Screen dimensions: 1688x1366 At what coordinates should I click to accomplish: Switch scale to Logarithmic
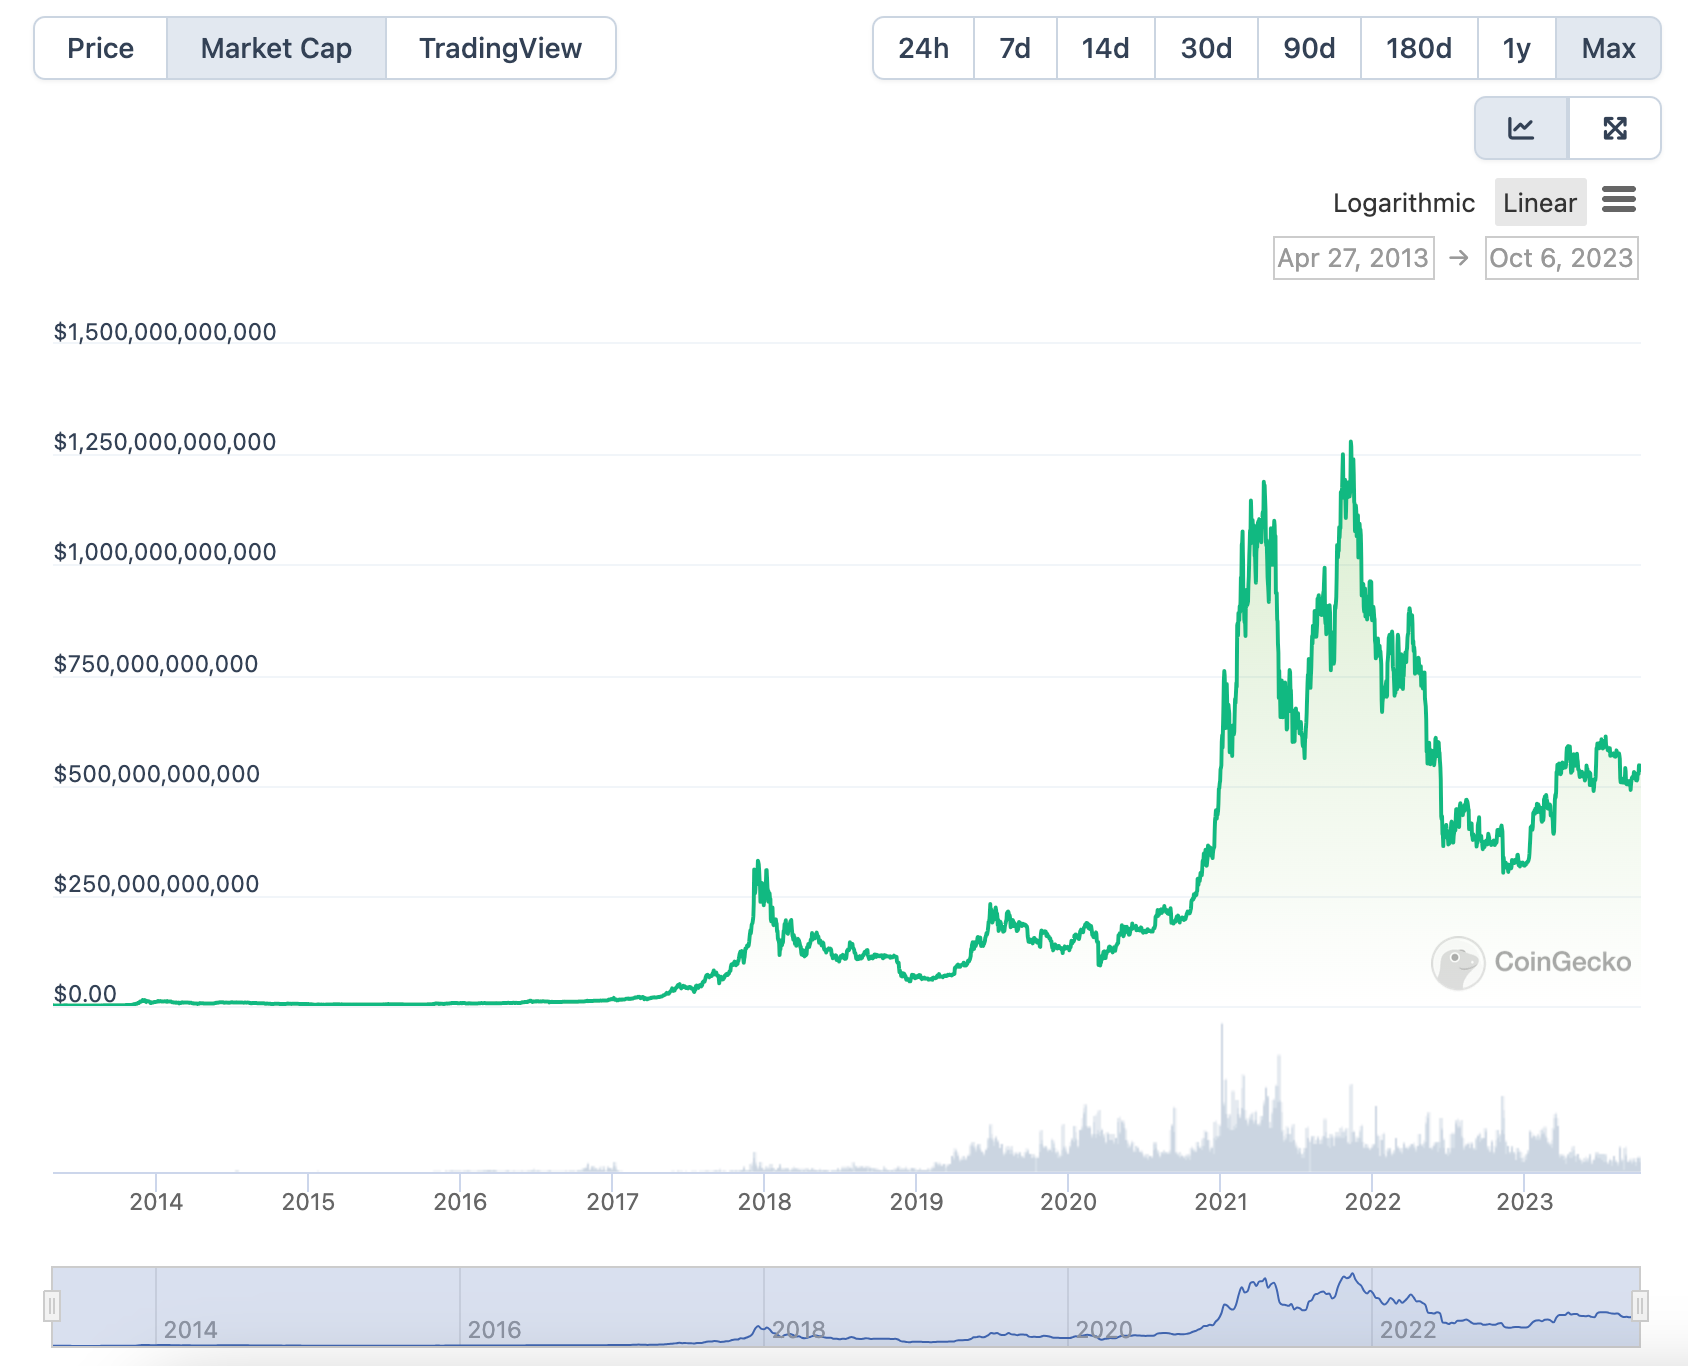coord(1404,202)
